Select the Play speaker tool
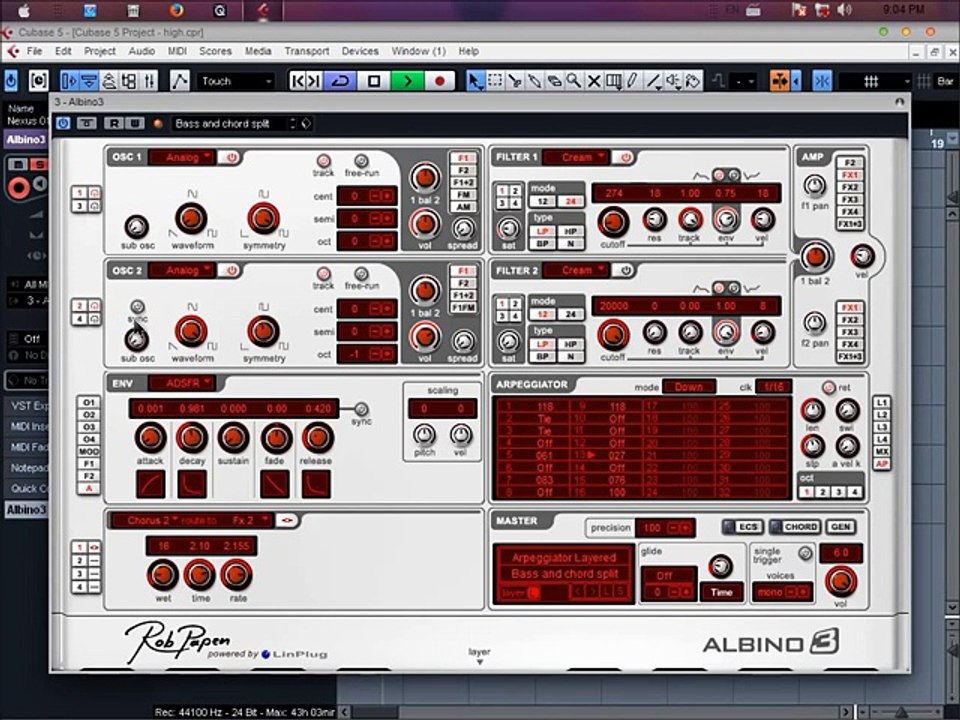 point(673,81)
